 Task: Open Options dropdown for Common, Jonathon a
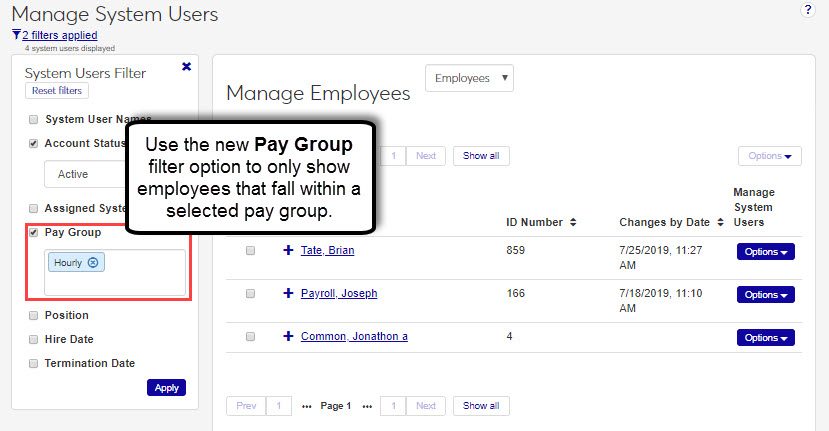765,338
